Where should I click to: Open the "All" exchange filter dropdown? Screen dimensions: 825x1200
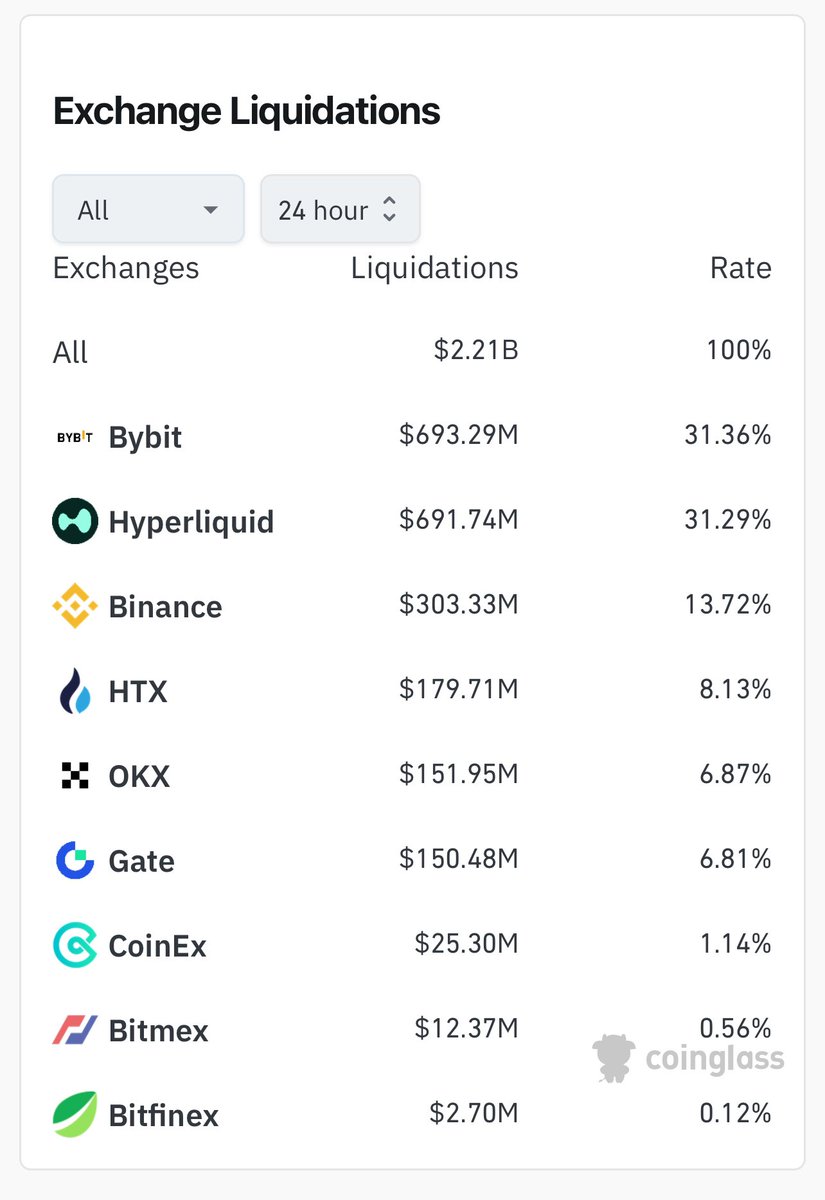148,210
